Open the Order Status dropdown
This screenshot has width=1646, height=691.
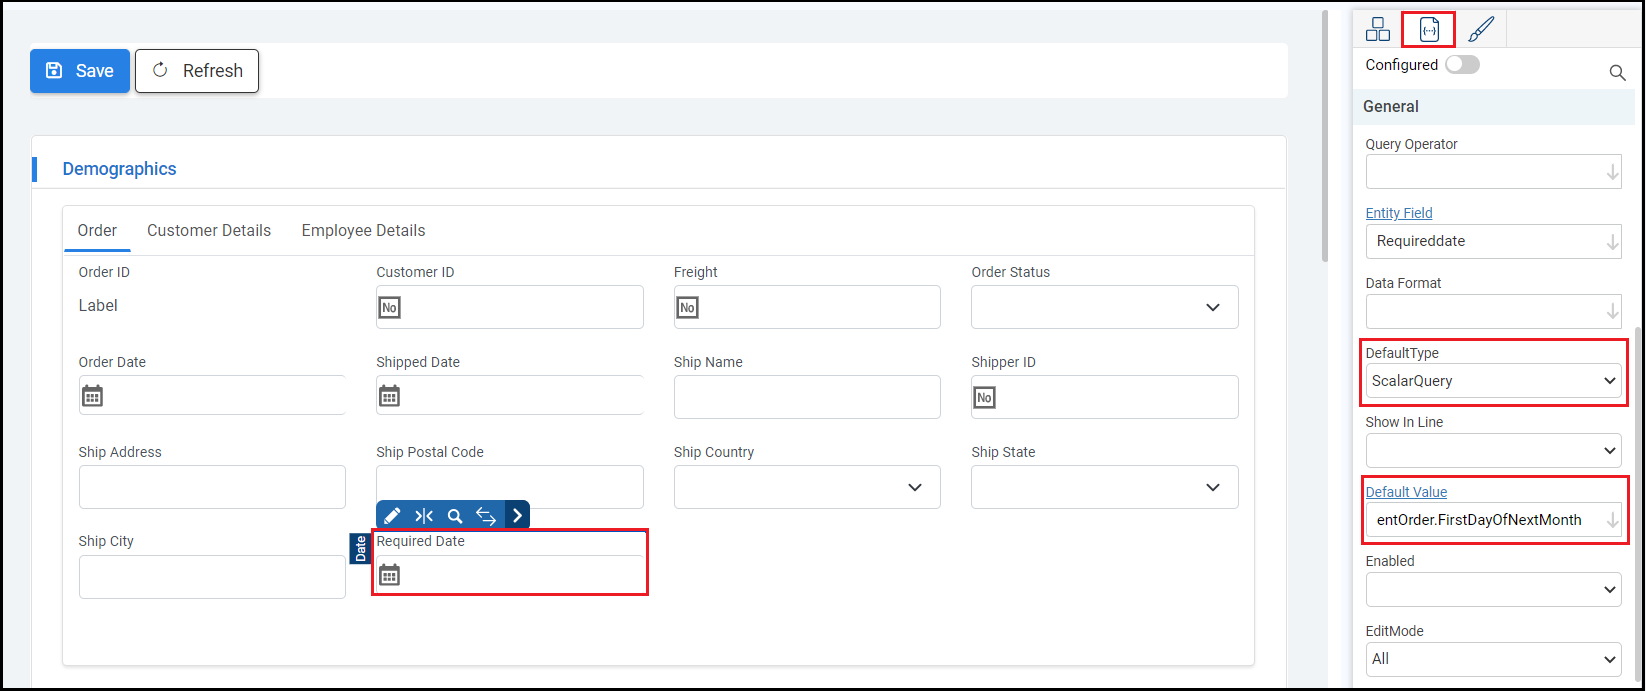[x=1104, y=307]
